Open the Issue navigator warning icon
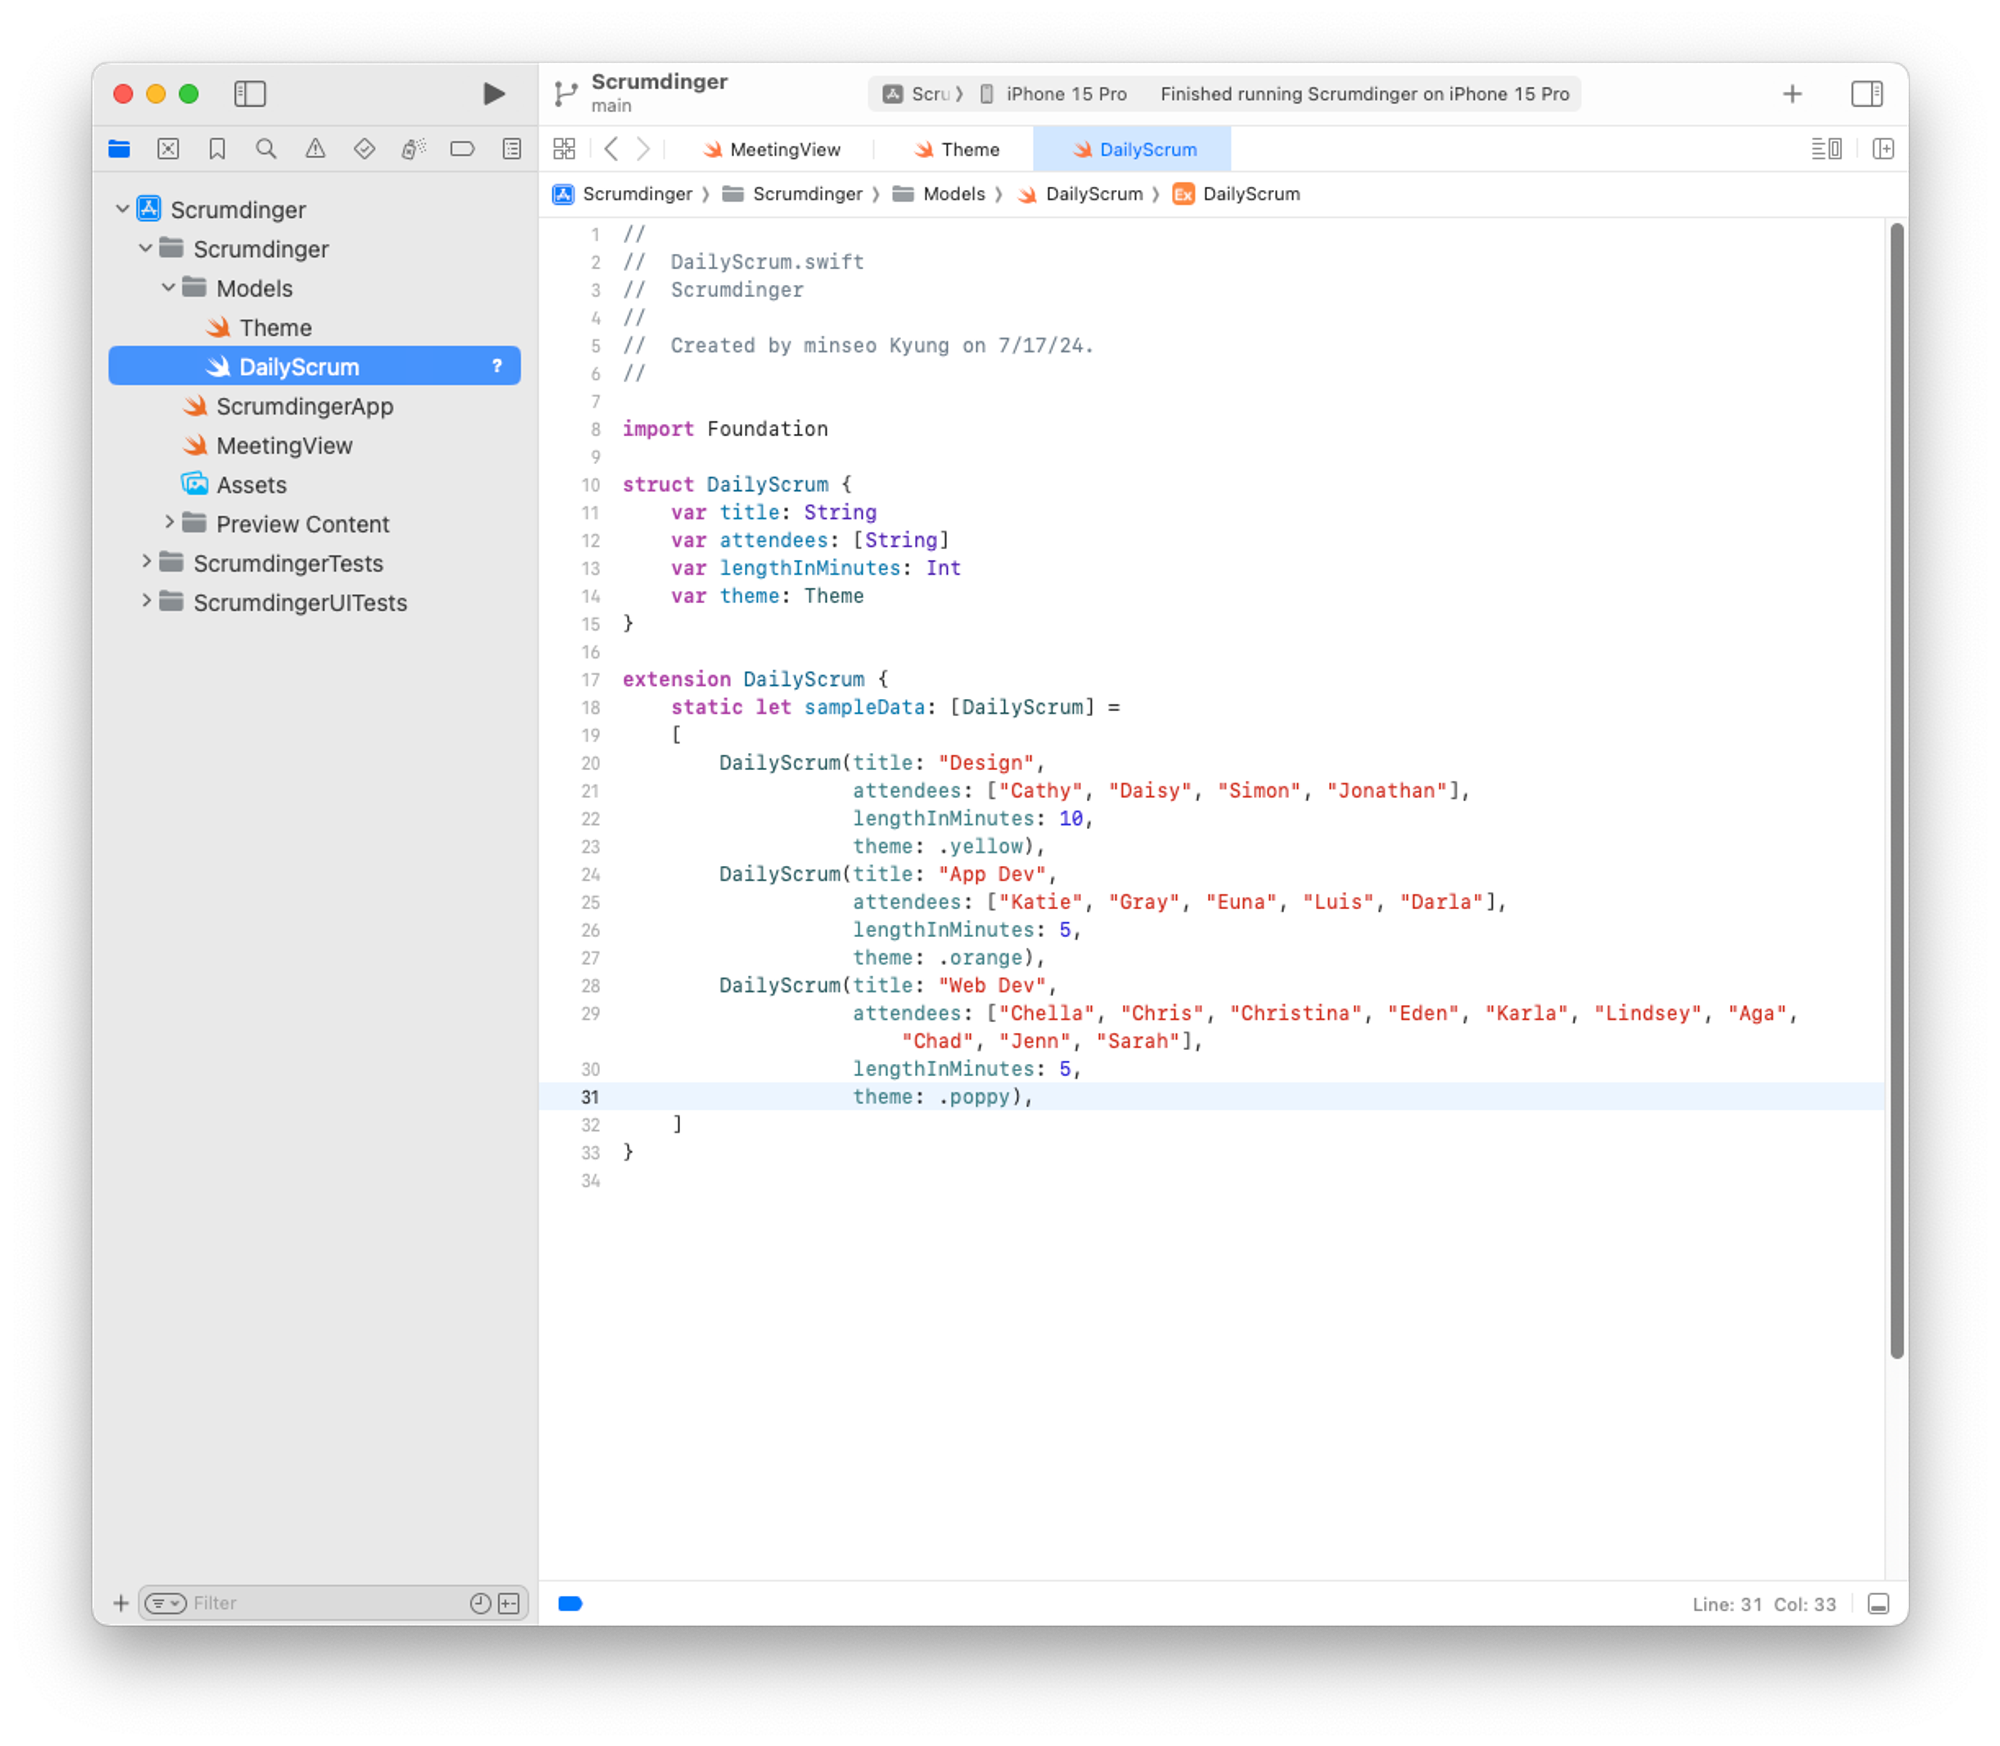The width and height of the screenshot is (2000, 1746). pyautogui.click(x=315, y=149)
